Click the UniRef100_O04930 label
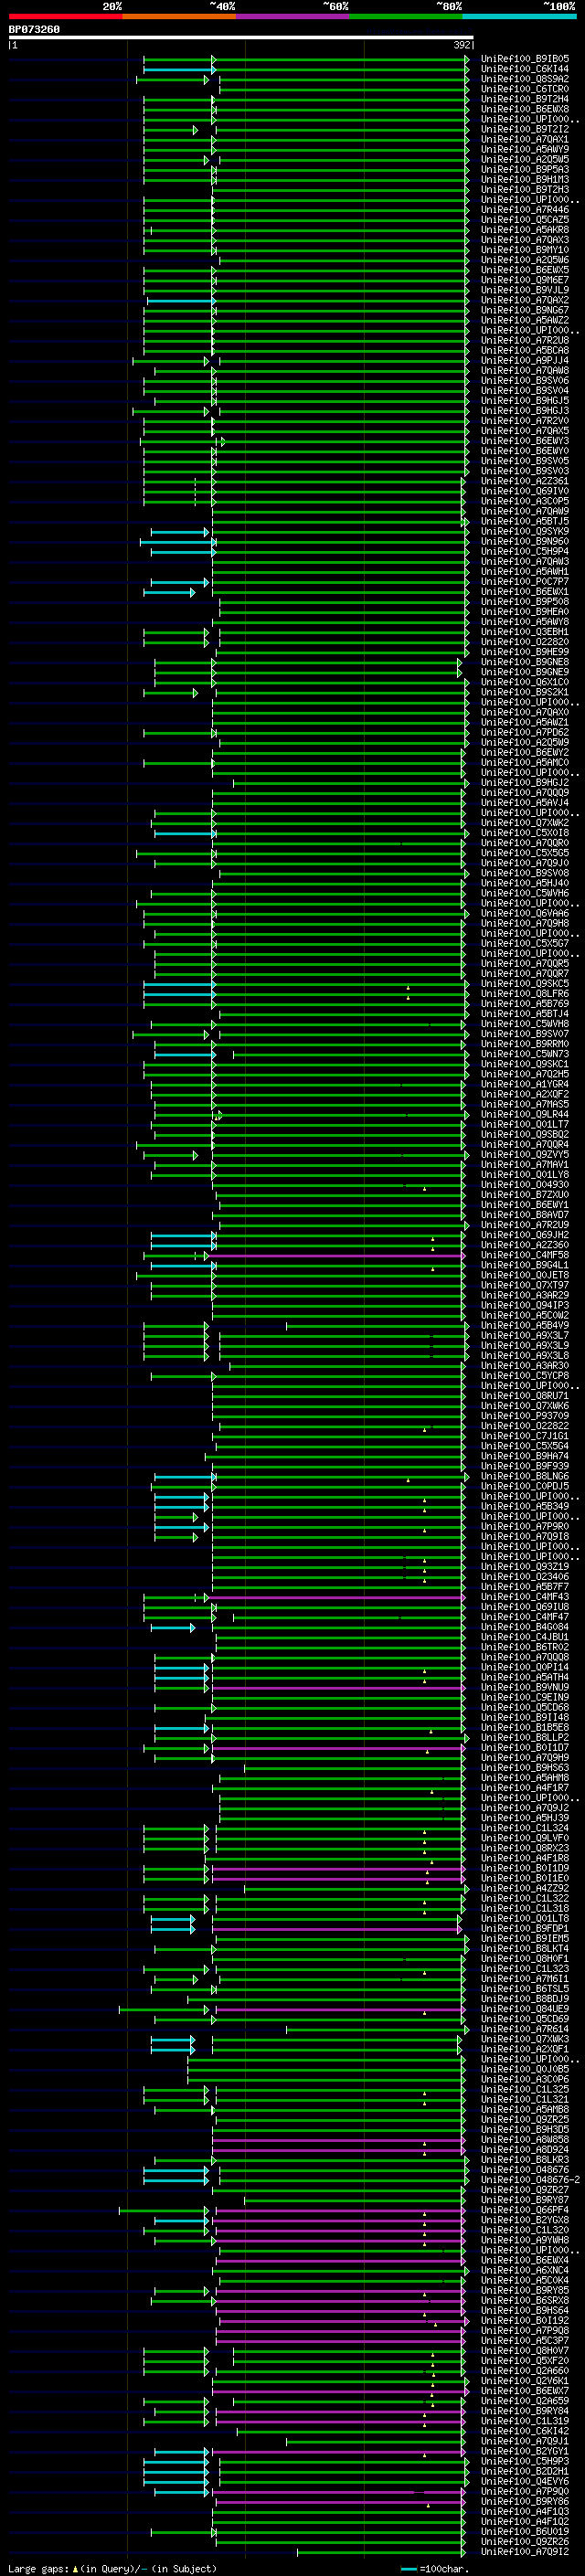The image size is (585, 2576). point(525,1185)
